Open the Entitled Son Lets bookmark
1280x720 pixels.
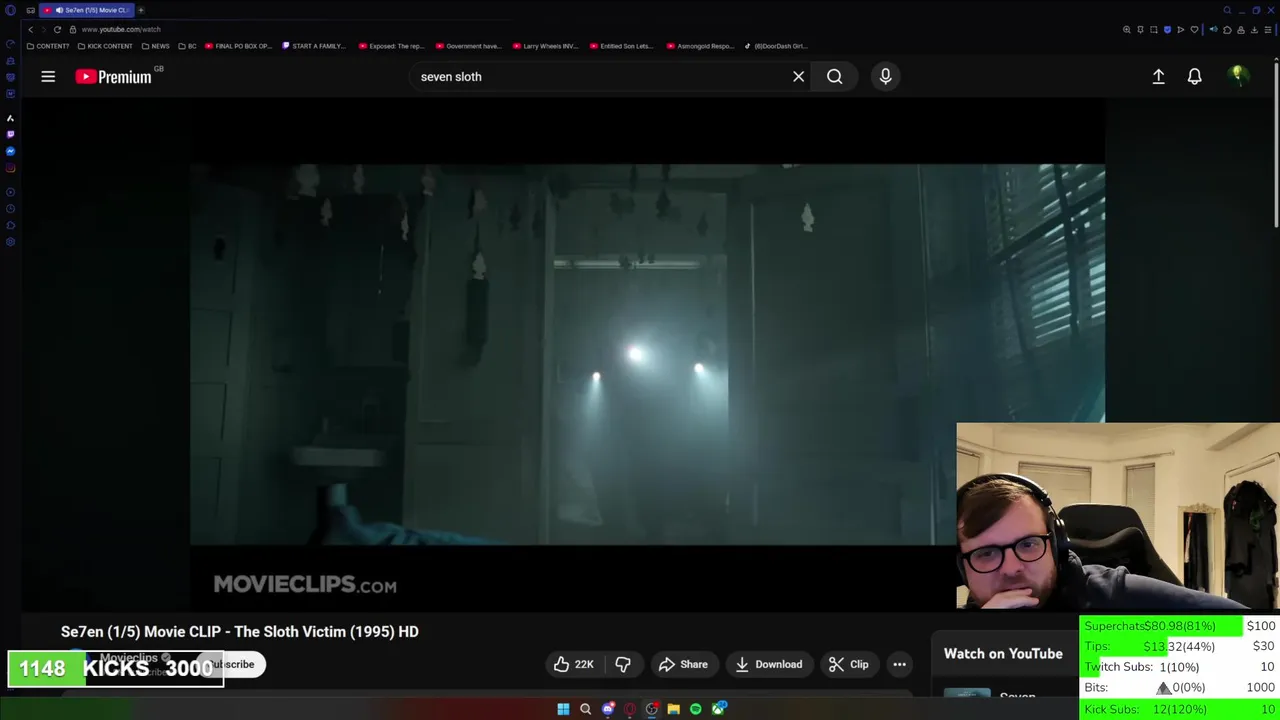coord(621,46)
